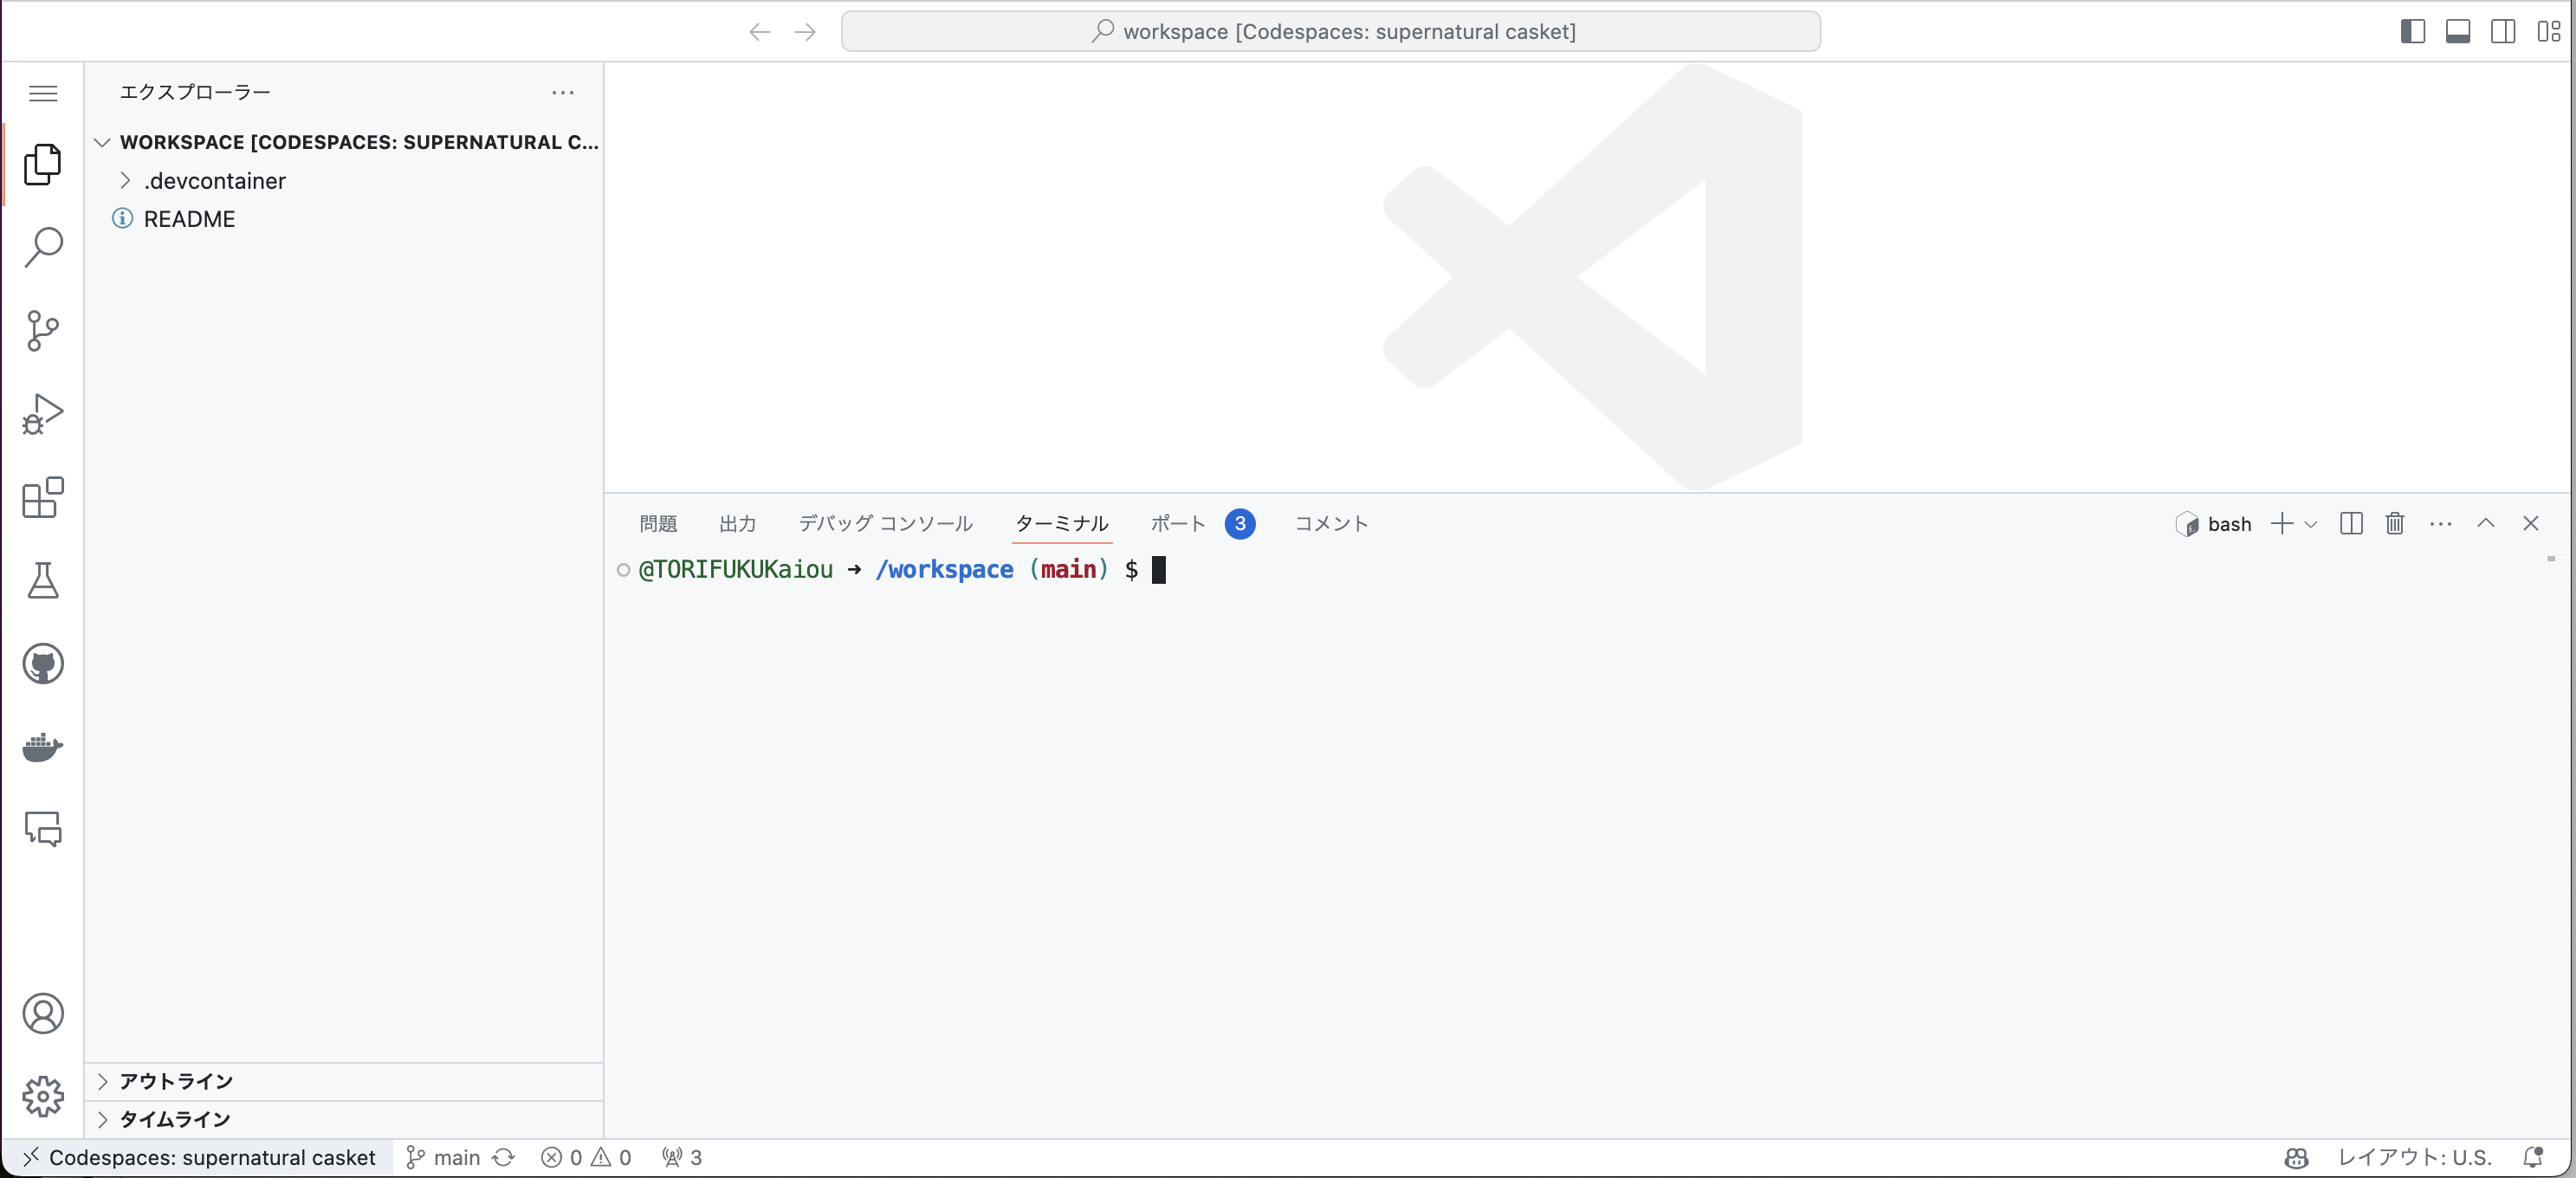The image size is (2576, 1178).
Task: Toggle the primary side bar visibility
Action: [2412, 31]
